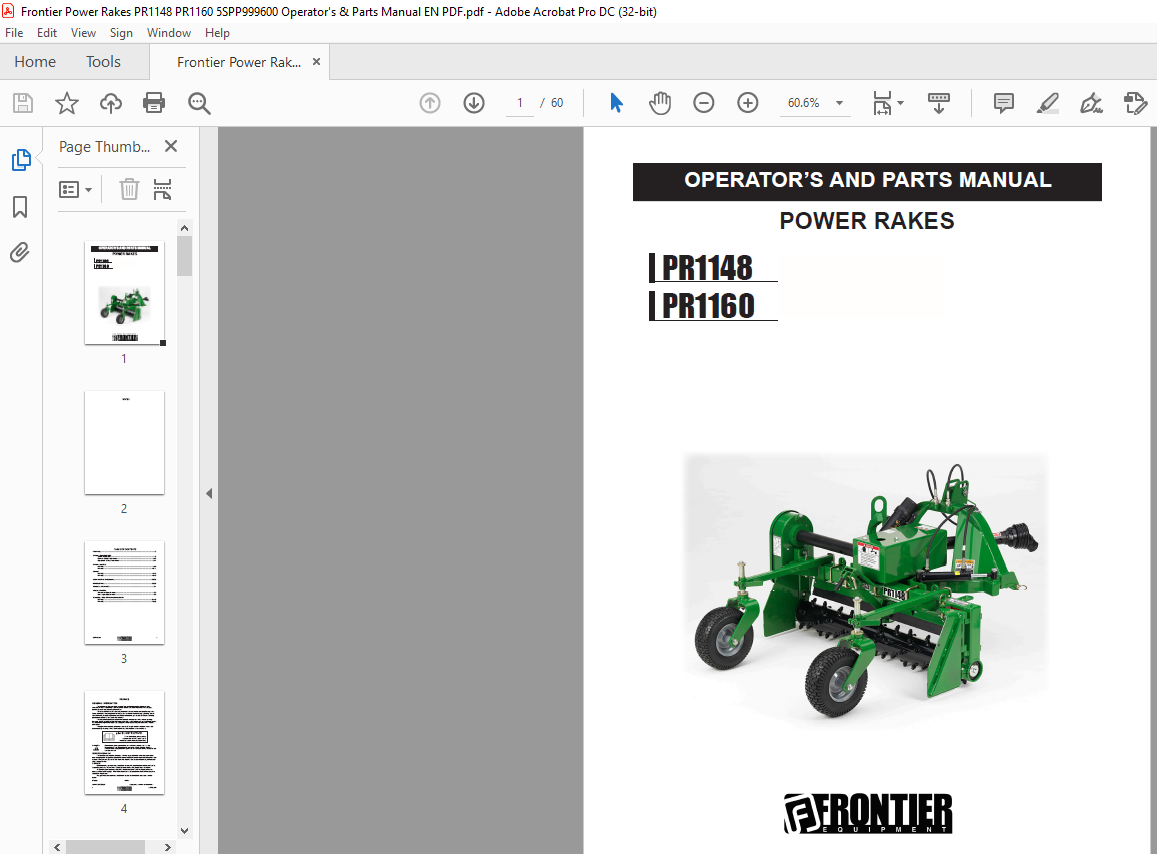Click the POWER RAKES title text
Image resolution: width=1157 pixels, height=854 pixels.
click(867, 221)
